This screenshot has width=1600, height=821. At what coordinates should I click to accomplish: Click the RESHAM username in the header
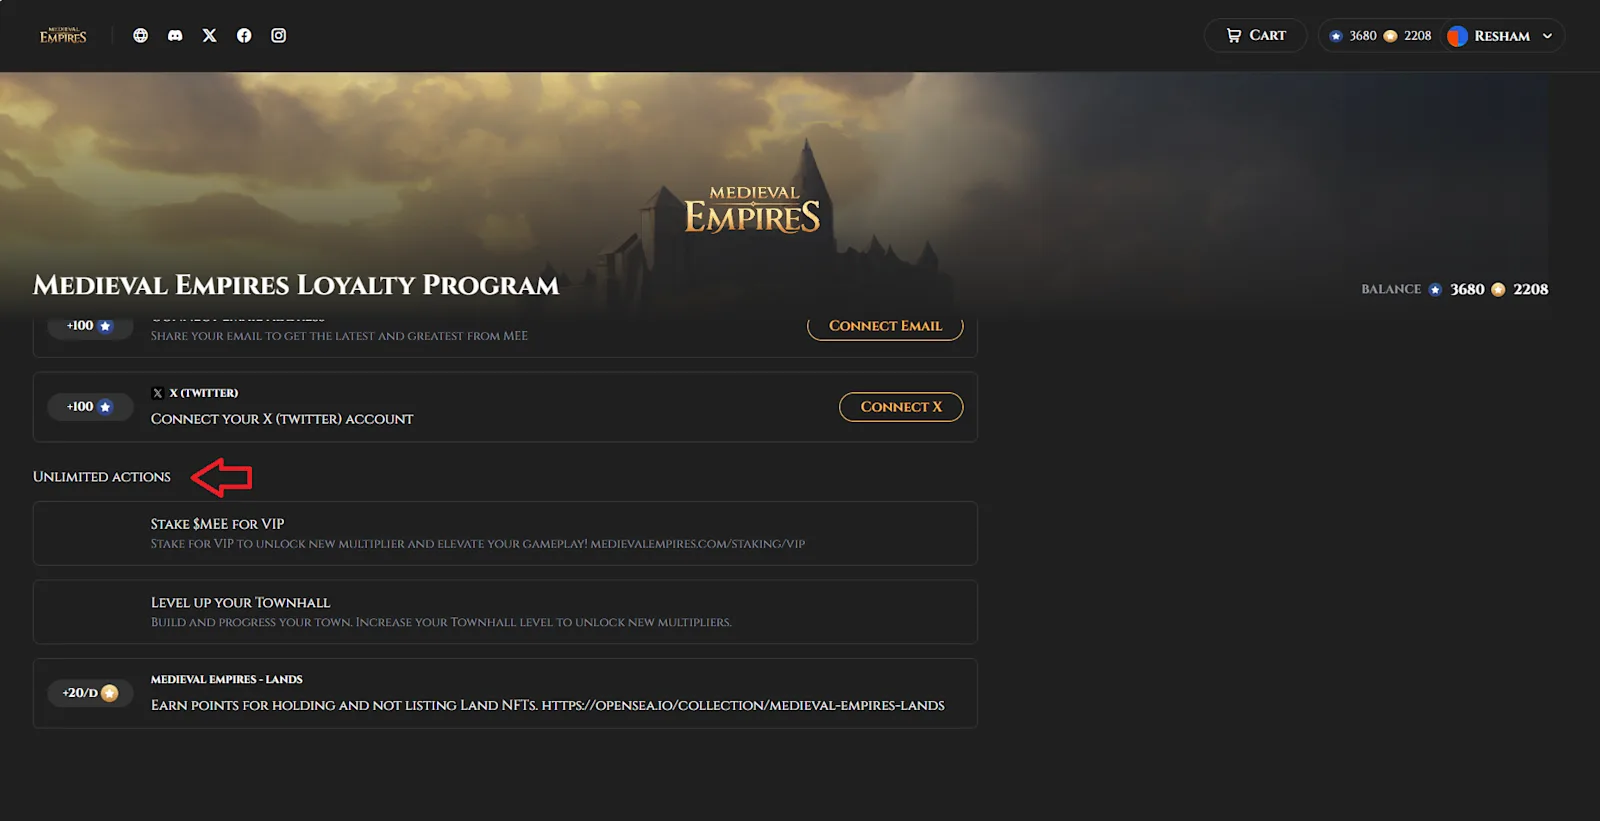tap(1502, 36)
